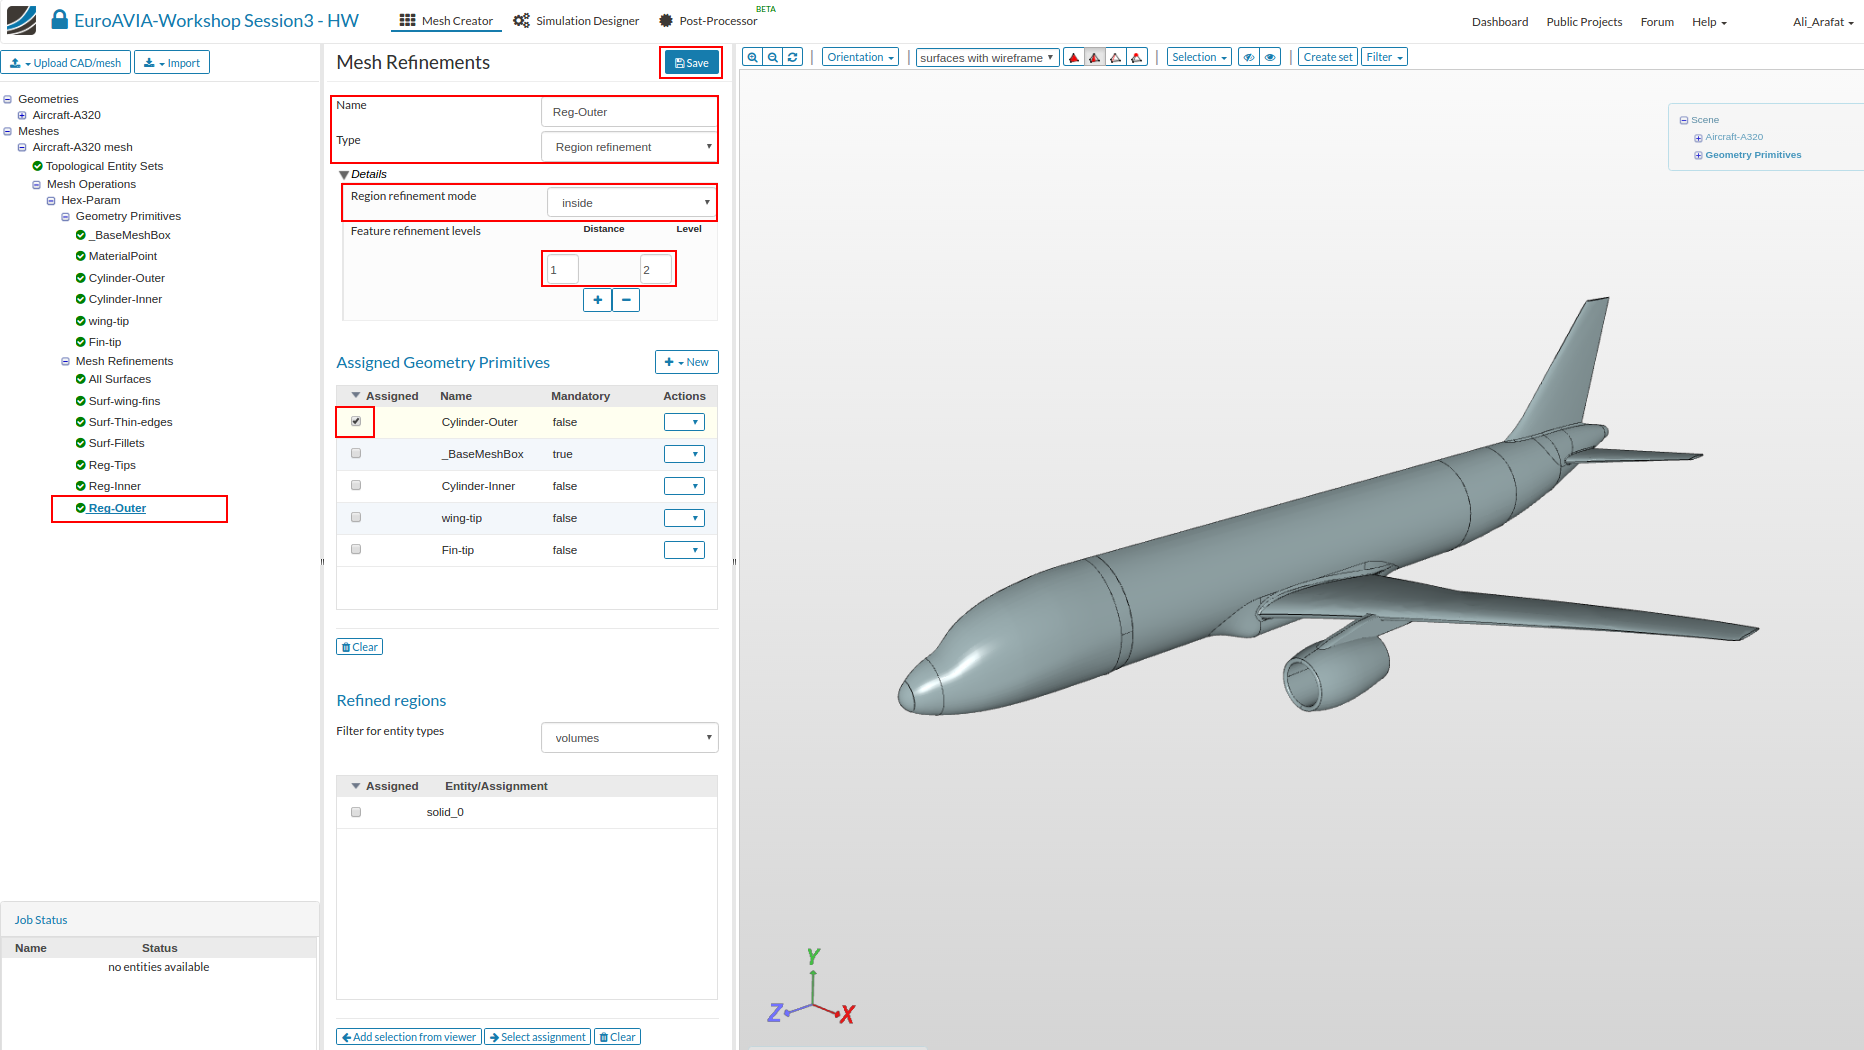
Task: Collapse the Mesh Refinements tree node
Action: click(65, 361)
